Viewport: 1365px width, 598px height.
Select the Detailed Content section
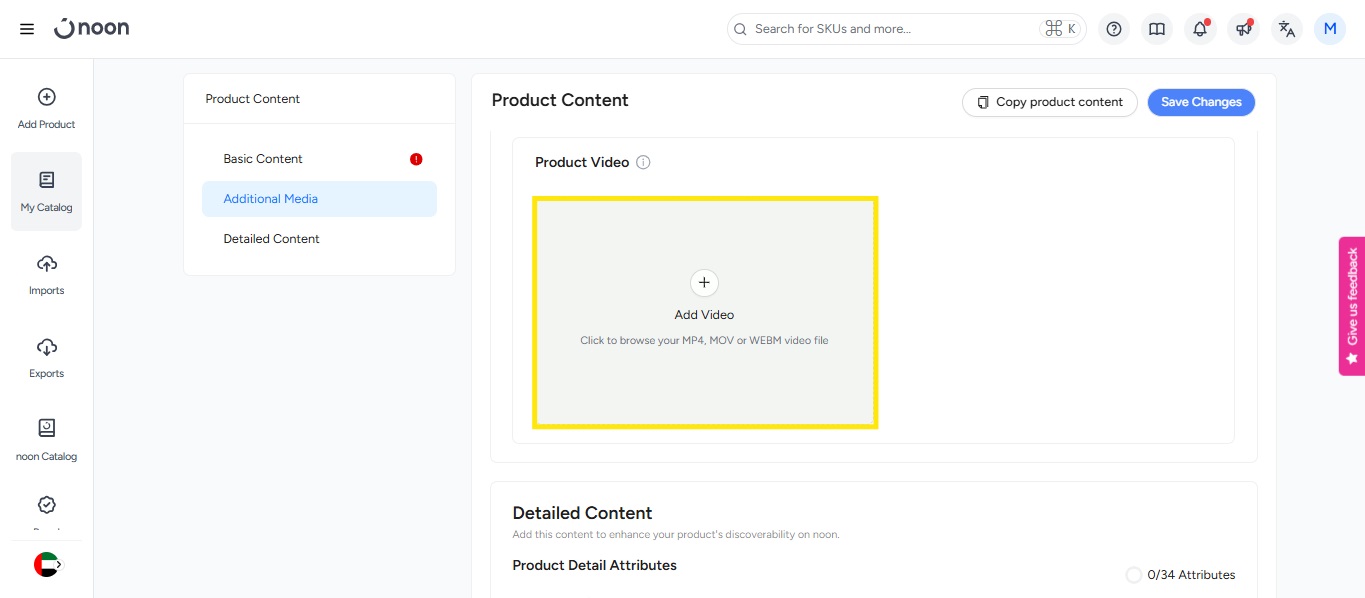tap(271, 239)
